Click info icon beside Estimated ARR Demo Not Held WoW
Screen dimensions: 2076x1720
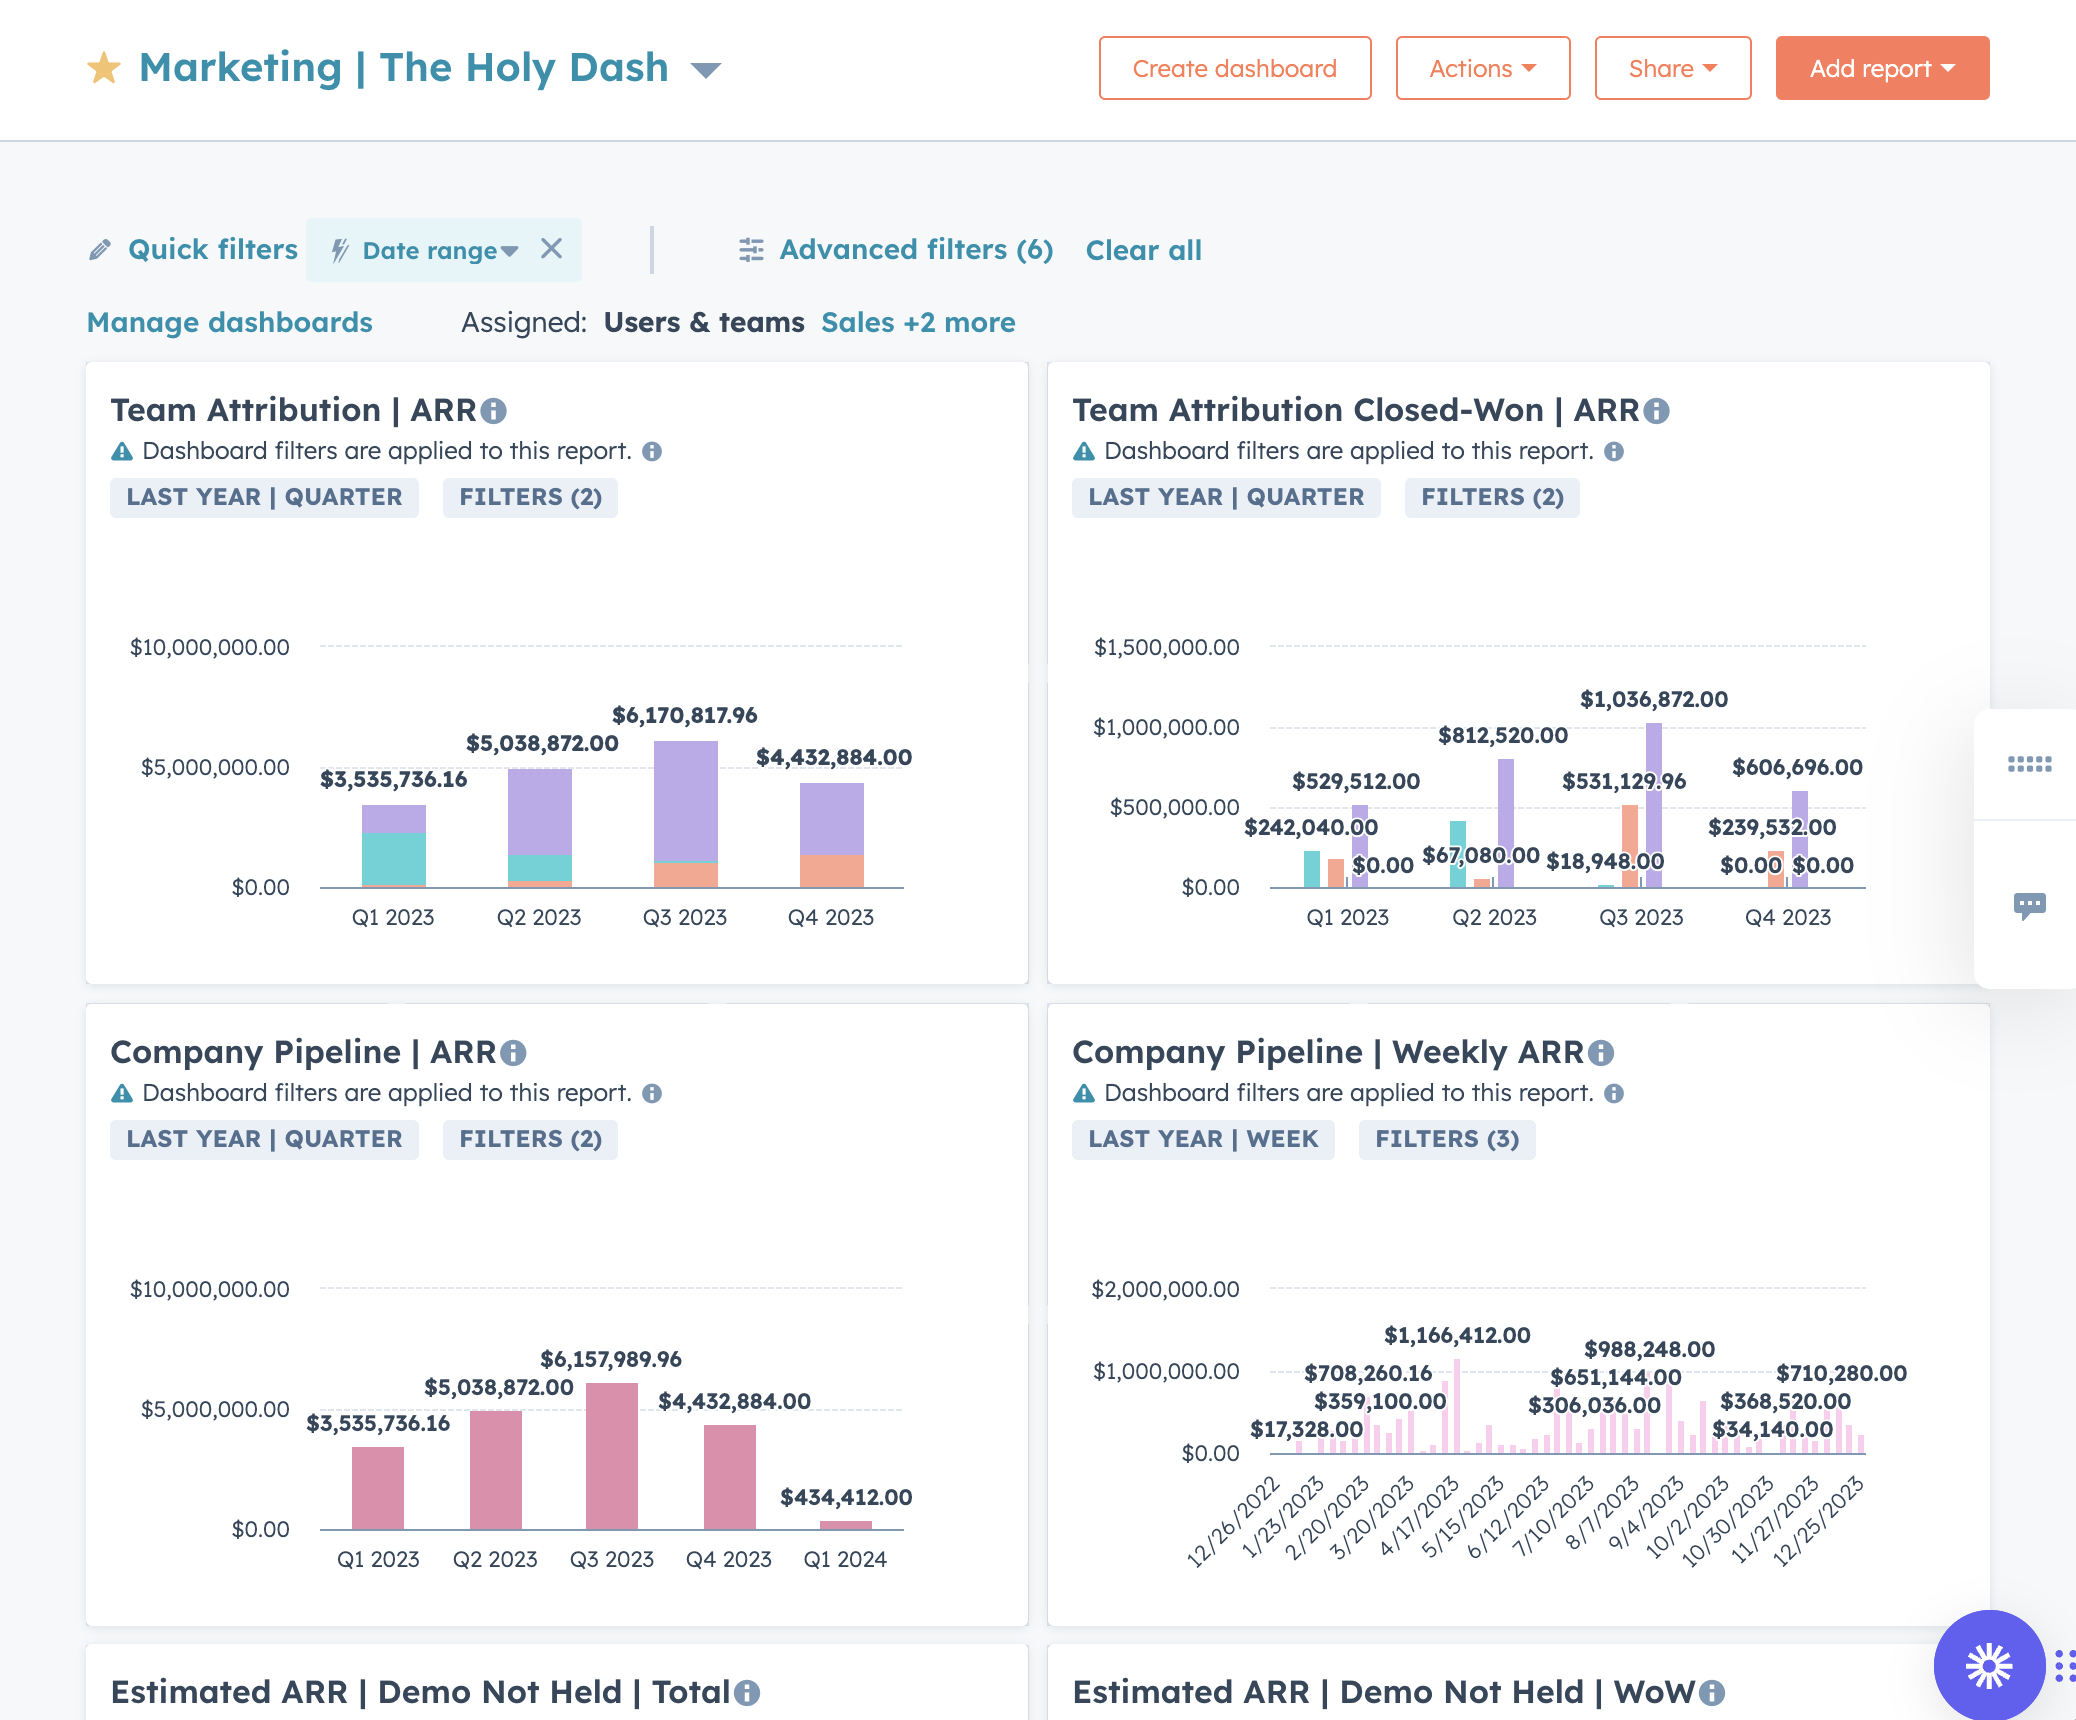pos(1712,1693)
